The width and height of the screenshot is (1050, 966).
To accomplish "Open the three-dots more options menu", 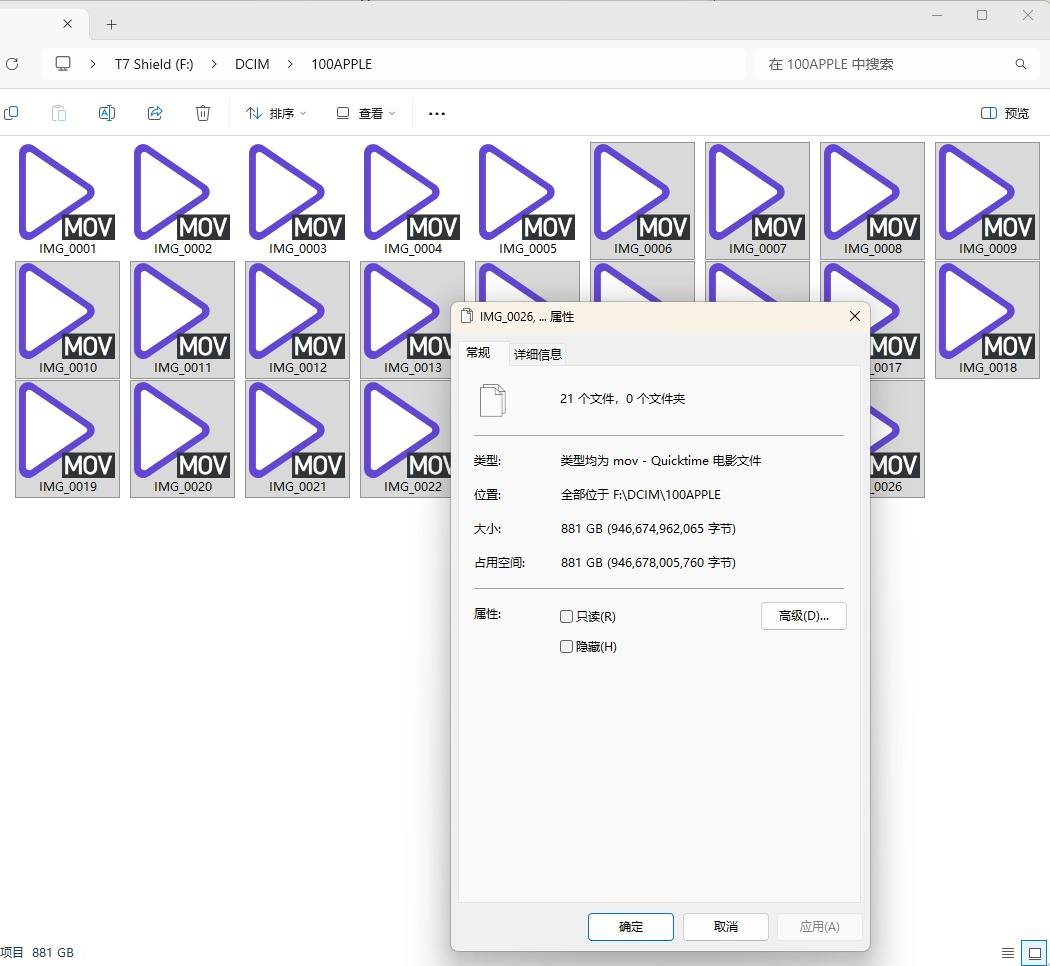I will tap(436, 113).
